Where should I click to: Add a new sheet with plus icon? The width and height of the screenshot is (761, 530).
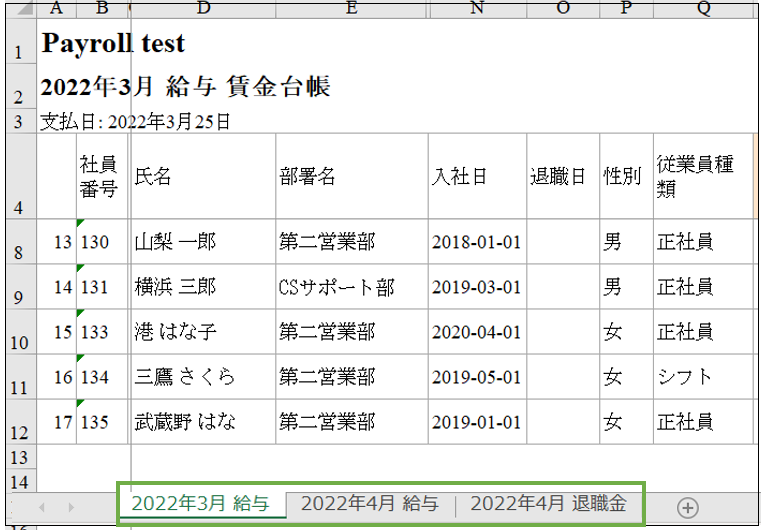[x=687, y=507]
